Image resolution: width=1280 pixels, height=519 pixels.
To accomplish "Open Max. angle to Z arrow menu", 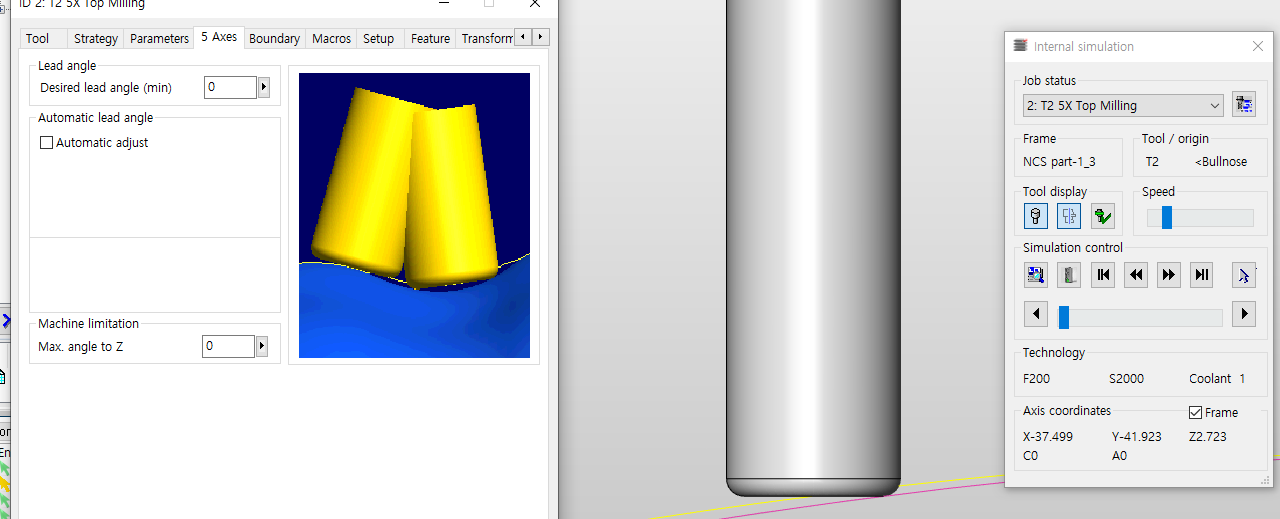I will 262,346.
